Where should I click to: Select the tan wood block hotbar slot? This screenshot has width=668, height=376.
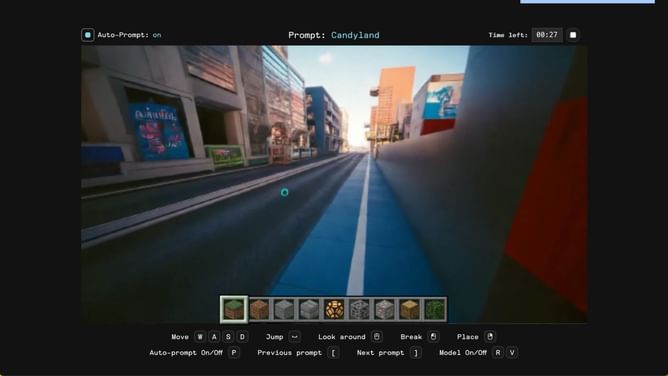[409, 309]
